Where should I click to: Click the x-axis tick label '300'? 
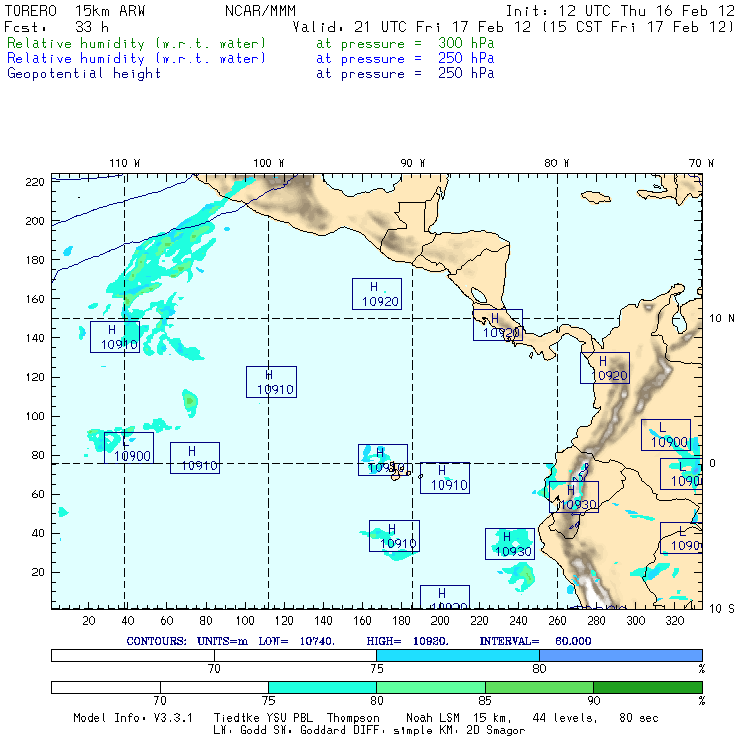[x=635, y=621]
